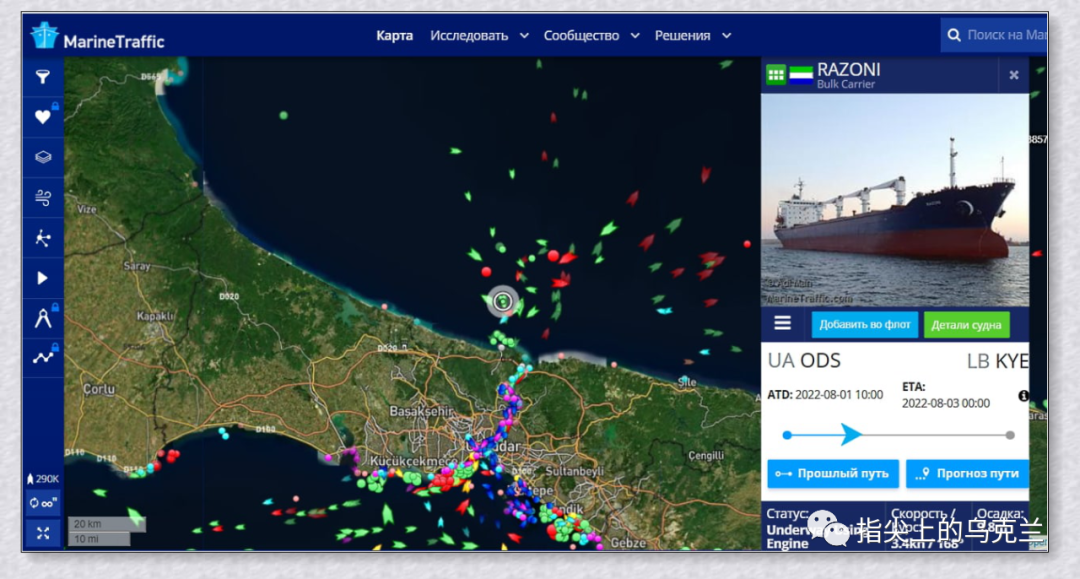Click the Gebze label on map
Screen dimensions: 1080x579
(627, 543)
